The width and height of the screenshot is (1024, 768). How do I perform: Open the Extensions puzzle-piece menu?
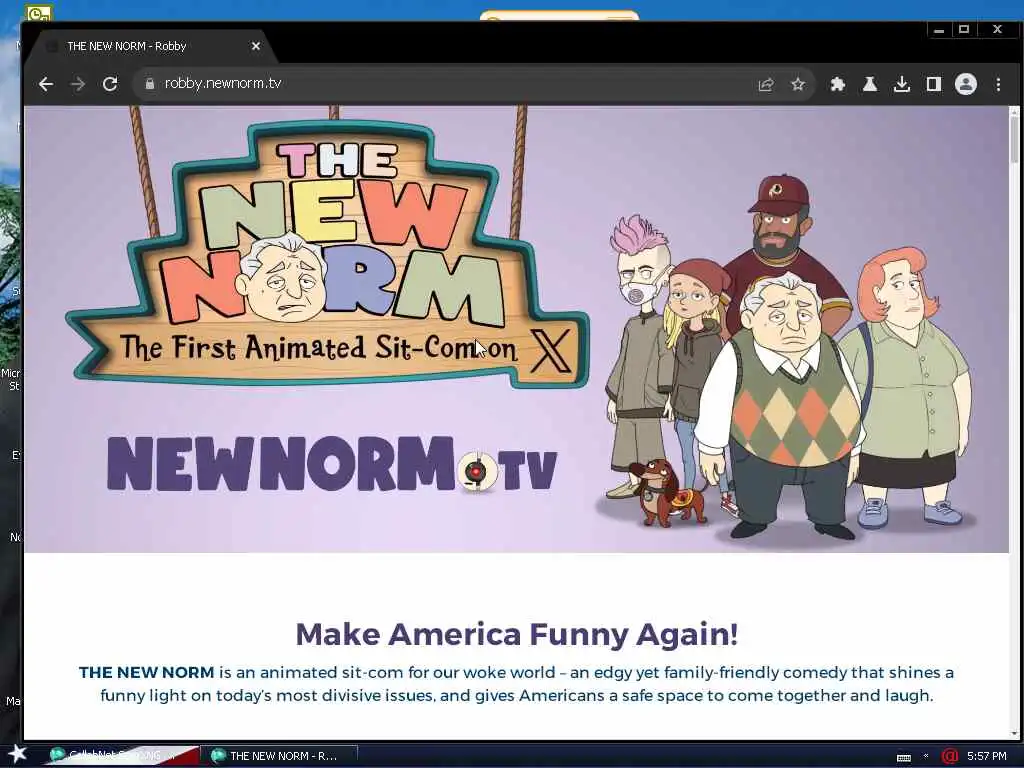pyautogui.click(x=837, y=84)
